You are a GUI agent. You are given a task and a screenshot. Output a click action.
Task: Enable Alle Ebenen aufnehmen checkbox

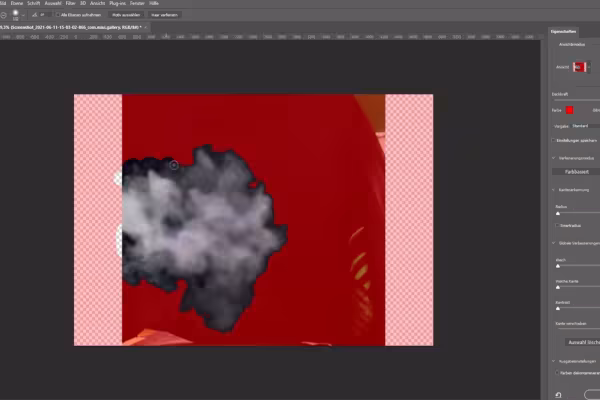[x=58, y=15]
